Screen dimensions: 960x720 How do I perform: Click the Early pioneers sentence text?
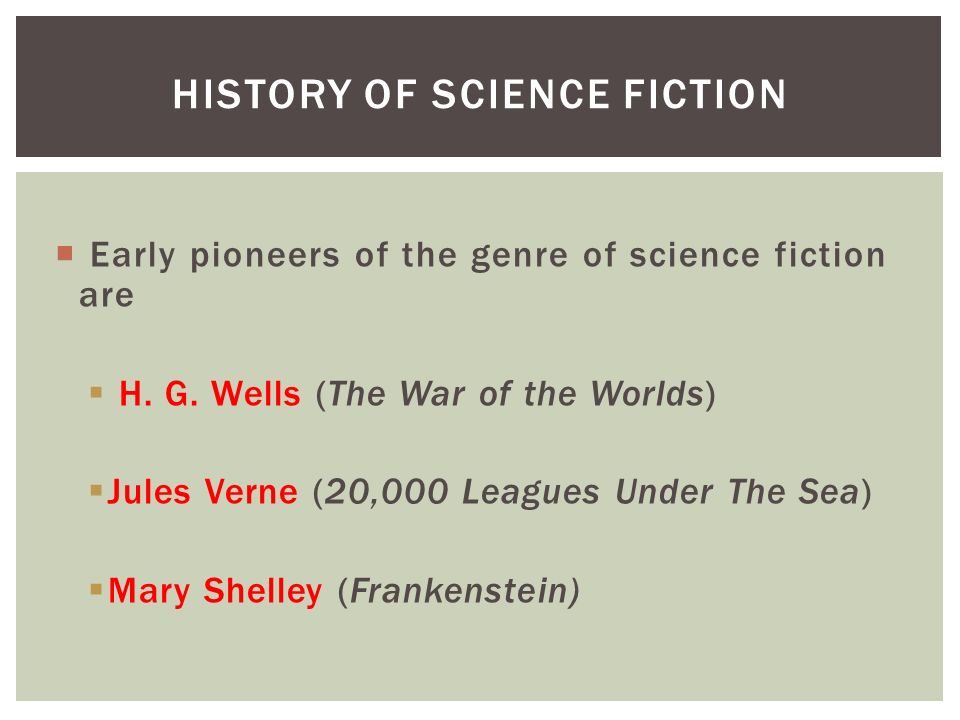482,275
